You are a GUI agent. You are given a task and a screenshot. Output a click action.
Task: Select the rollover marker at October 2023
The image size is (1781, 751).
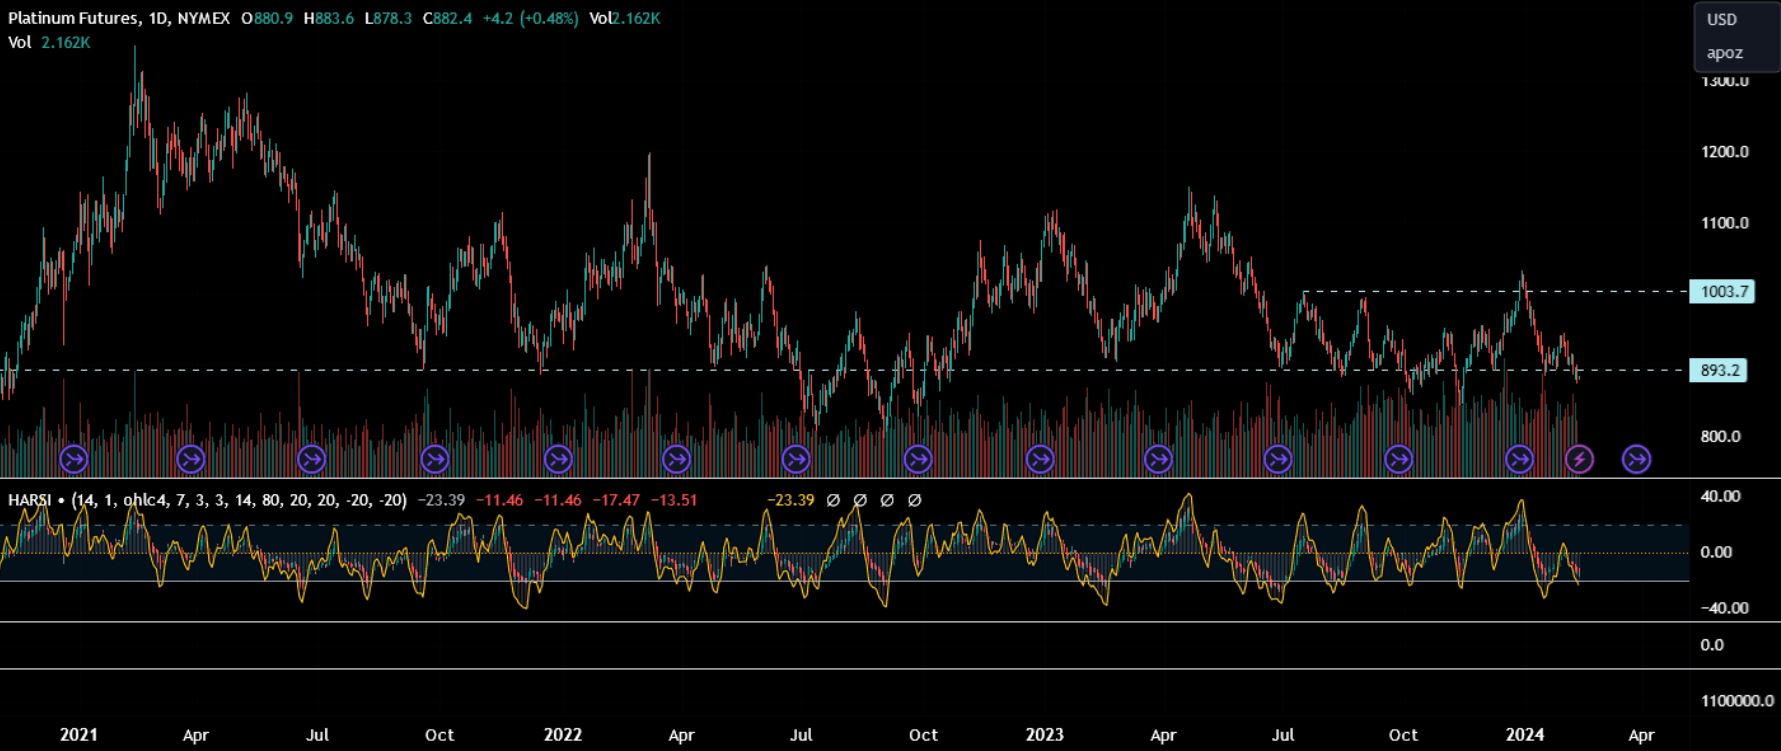coord(1399,460)
